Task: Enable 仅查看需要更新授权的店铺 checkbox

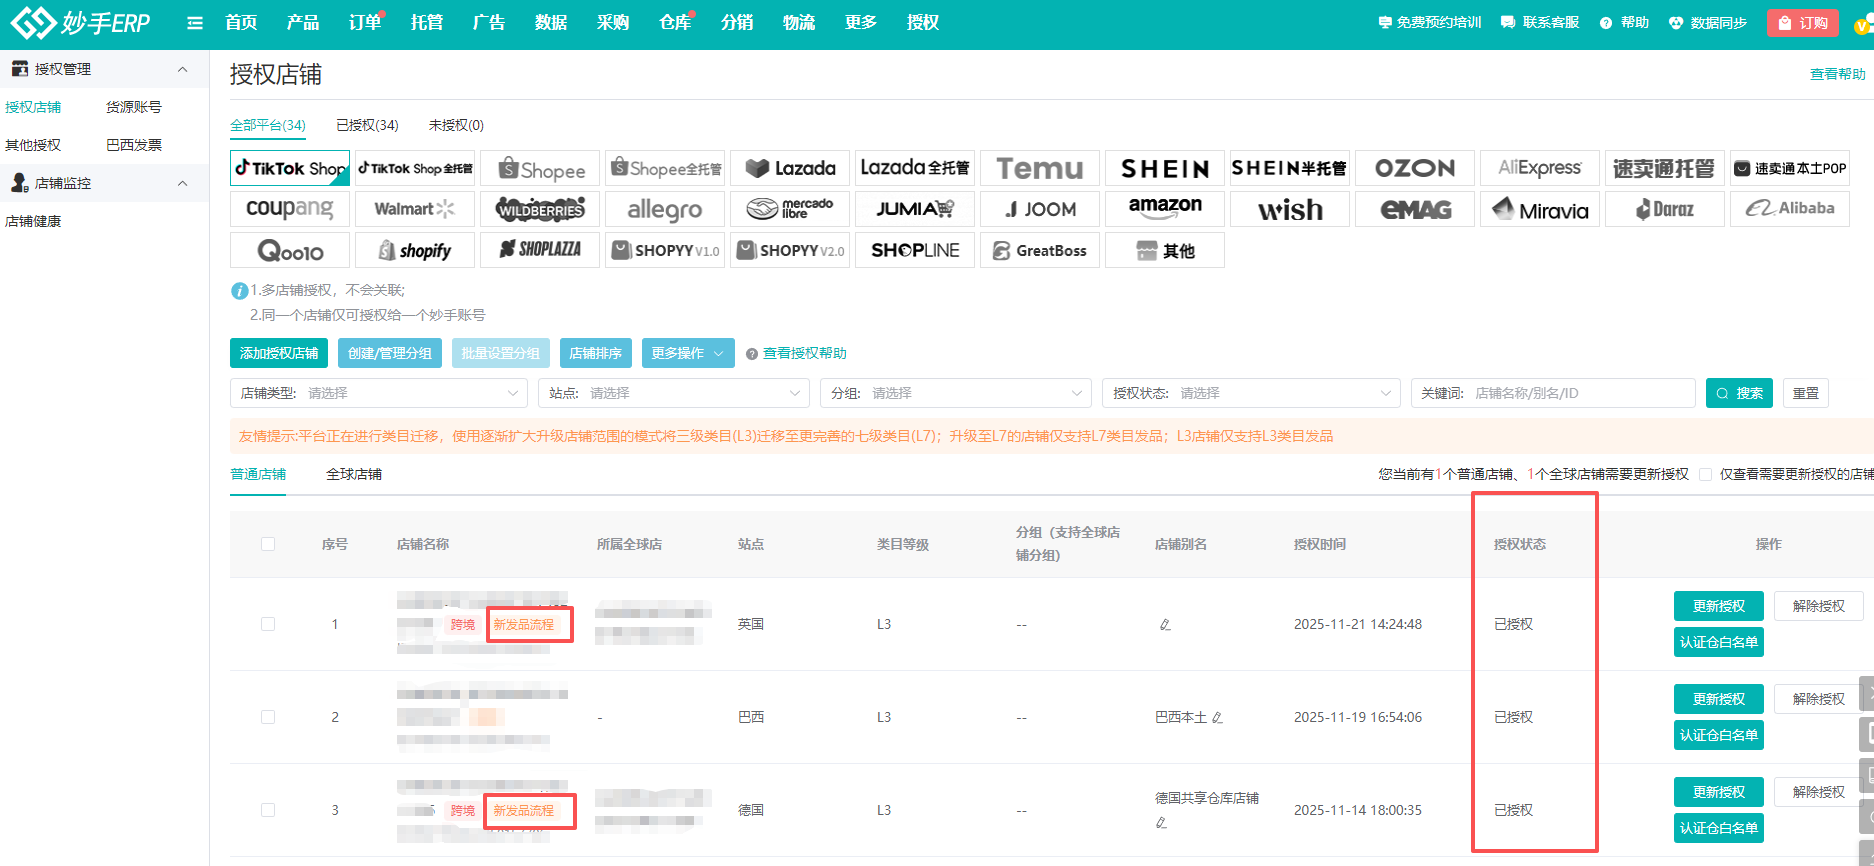Action: coord(1706,475)
